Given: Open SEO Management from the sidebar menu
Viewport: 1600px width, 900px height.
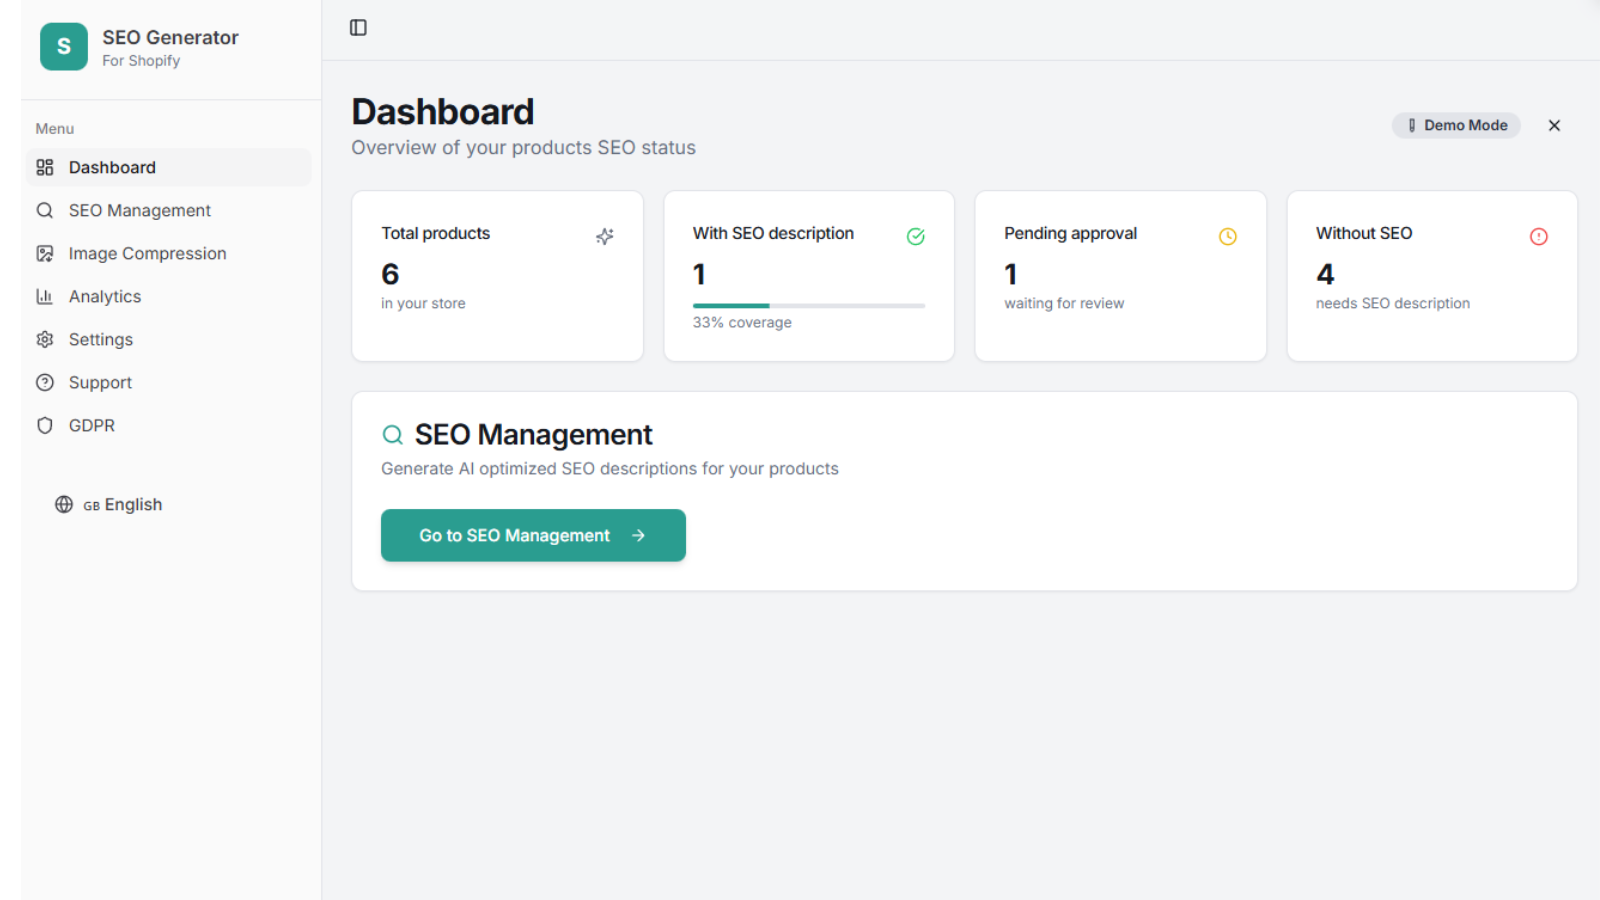Looking at the screenshot, I should [x=139, y=210].
